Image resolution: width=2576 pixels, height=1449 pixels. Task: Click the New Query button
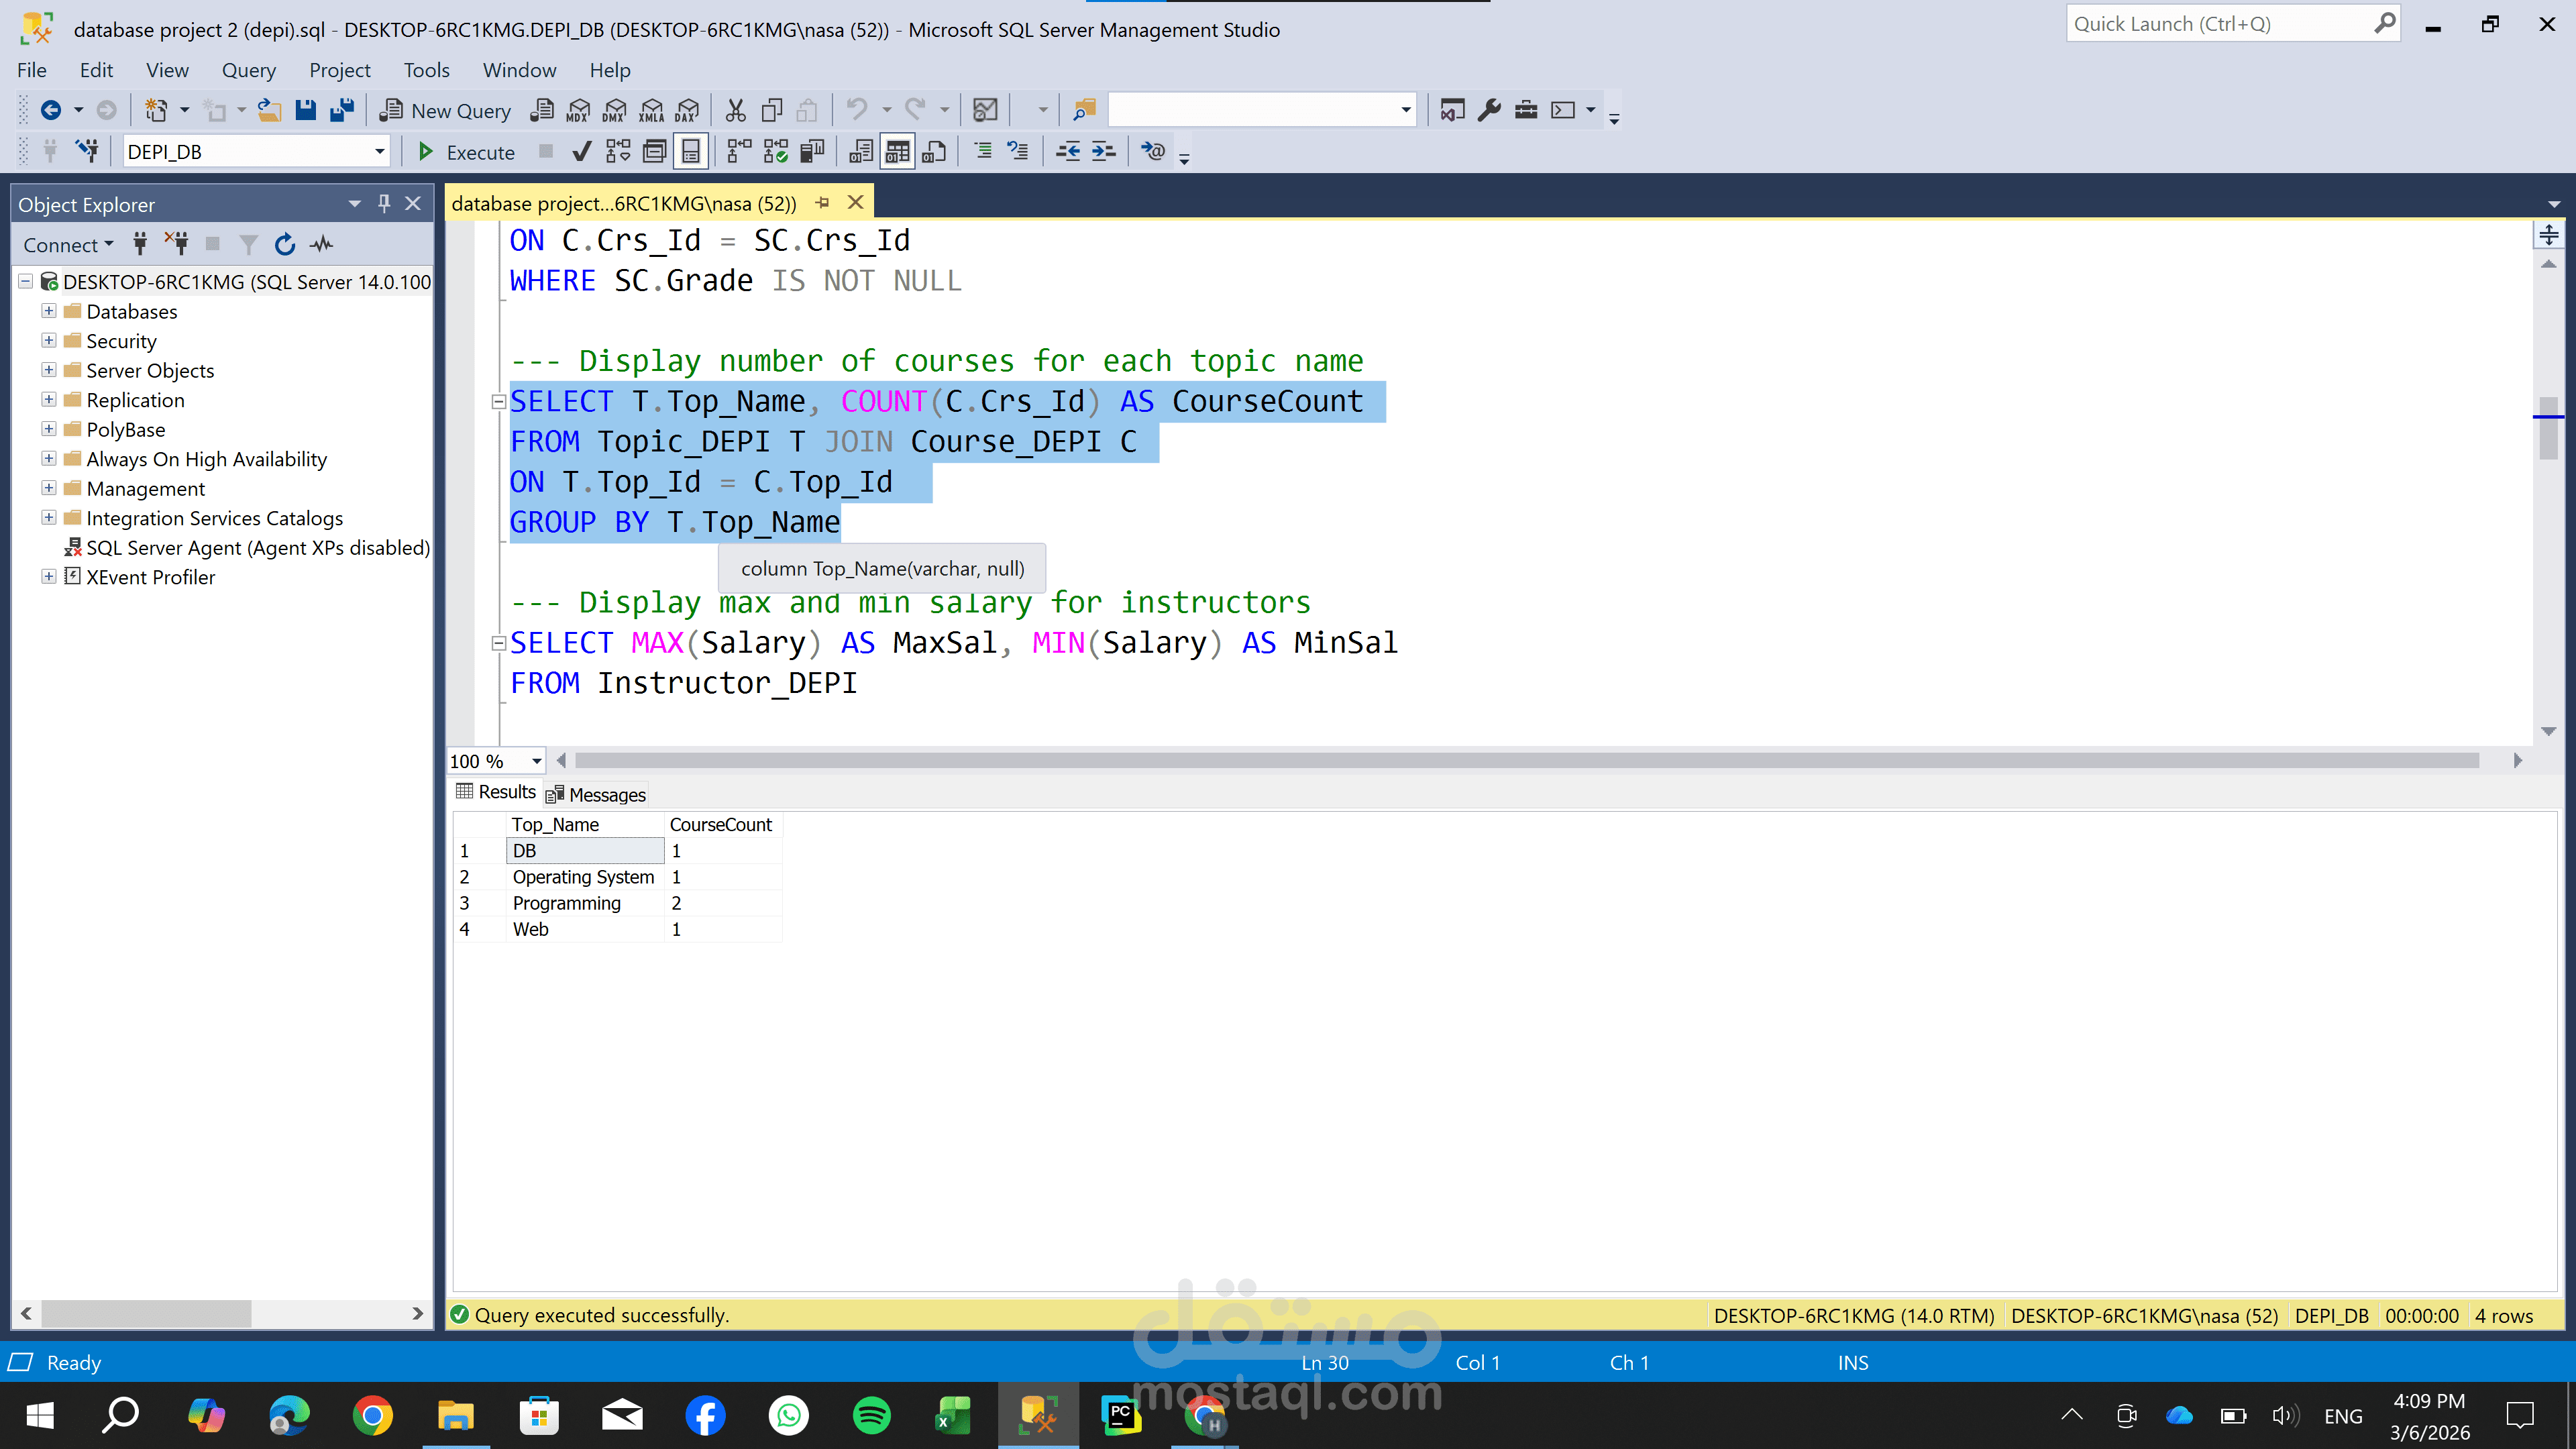(x=446, y=110)
